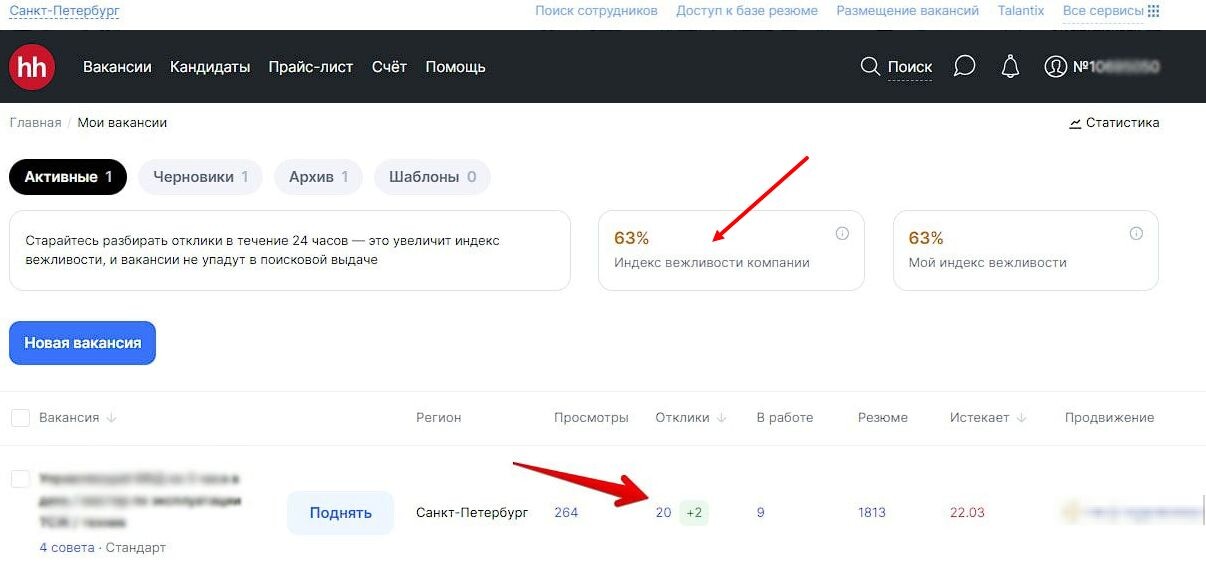Show info for Мой индекс вежливости
This screenshot has width=1206, height=562.
[1136, 233]
